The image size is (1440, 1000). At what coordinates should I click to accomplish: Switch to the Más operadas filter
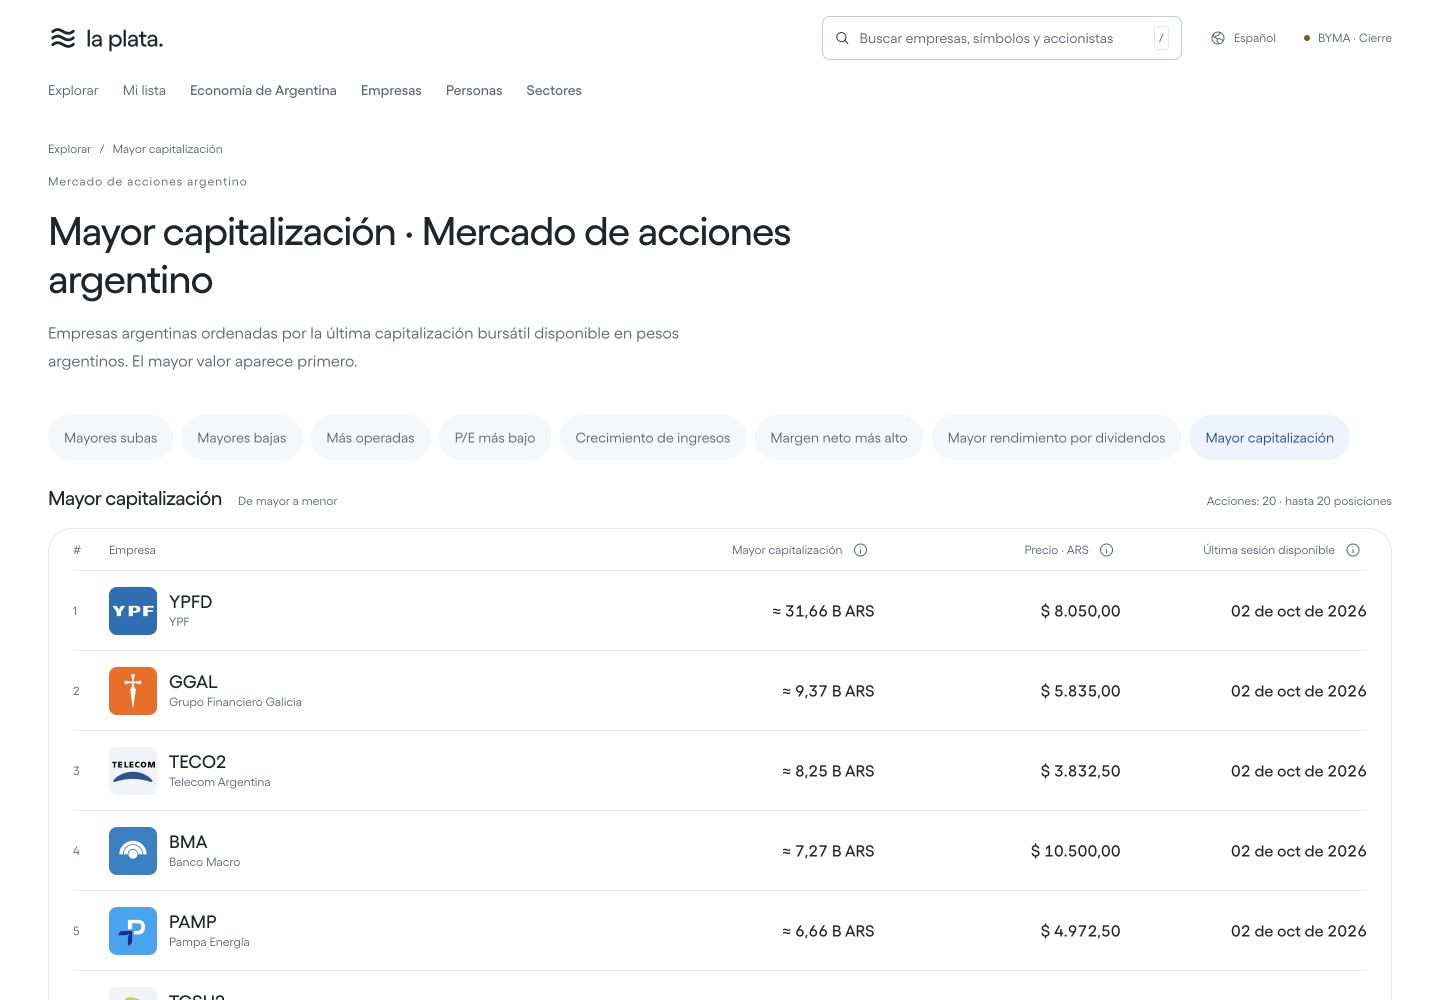370,438
